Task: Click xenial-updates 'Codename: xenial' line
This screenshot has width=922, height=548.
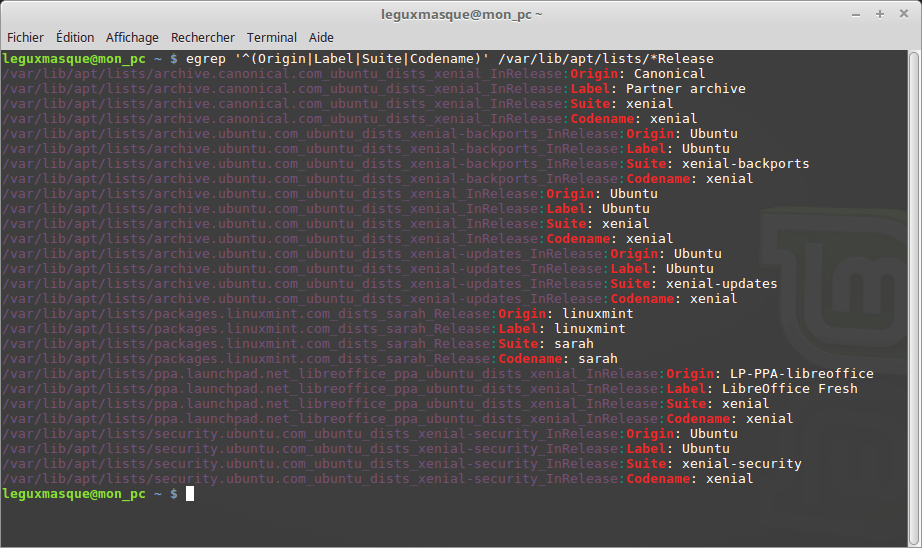Action: pos(370,299)
